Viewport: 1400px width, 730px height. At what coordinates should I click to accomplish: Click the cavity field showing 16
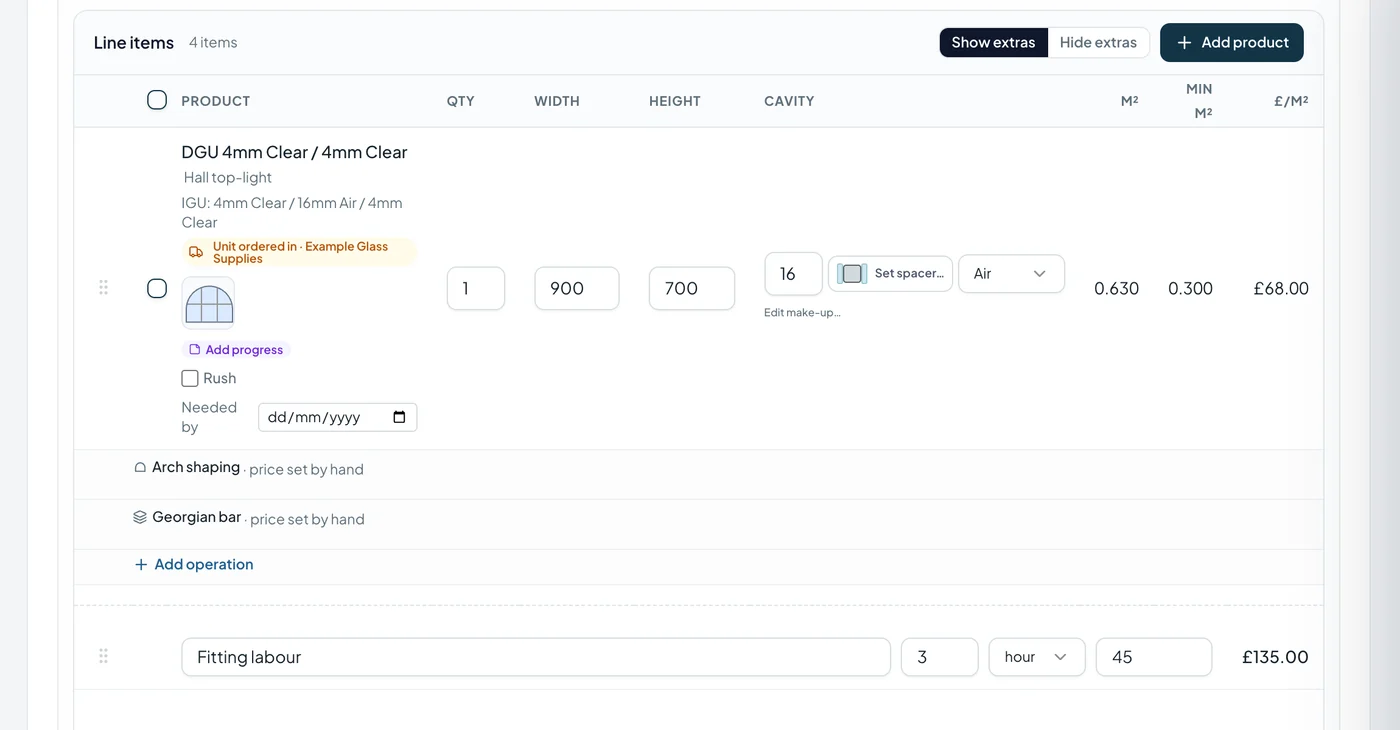click(793, 274)
